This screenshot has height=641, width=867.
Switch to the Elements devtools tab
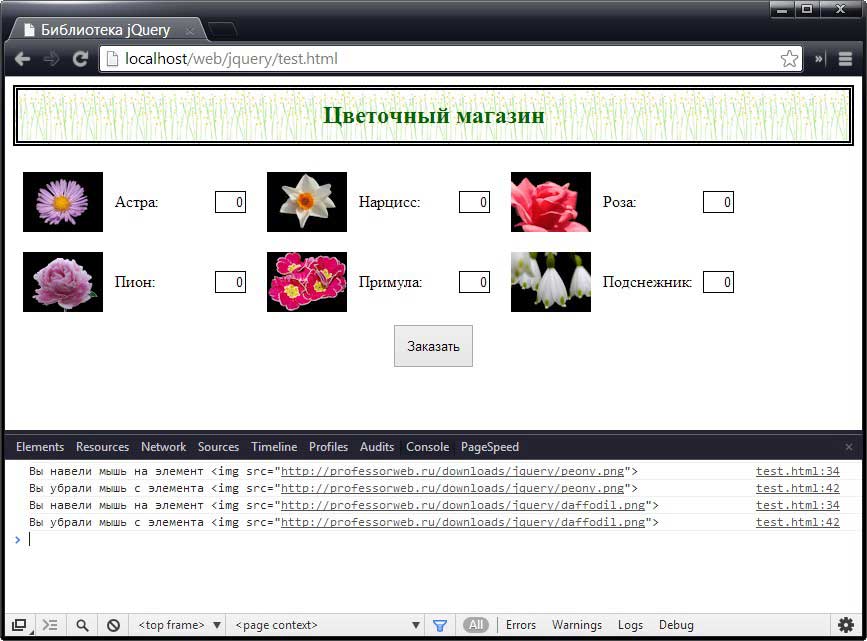tap(40, 447)
